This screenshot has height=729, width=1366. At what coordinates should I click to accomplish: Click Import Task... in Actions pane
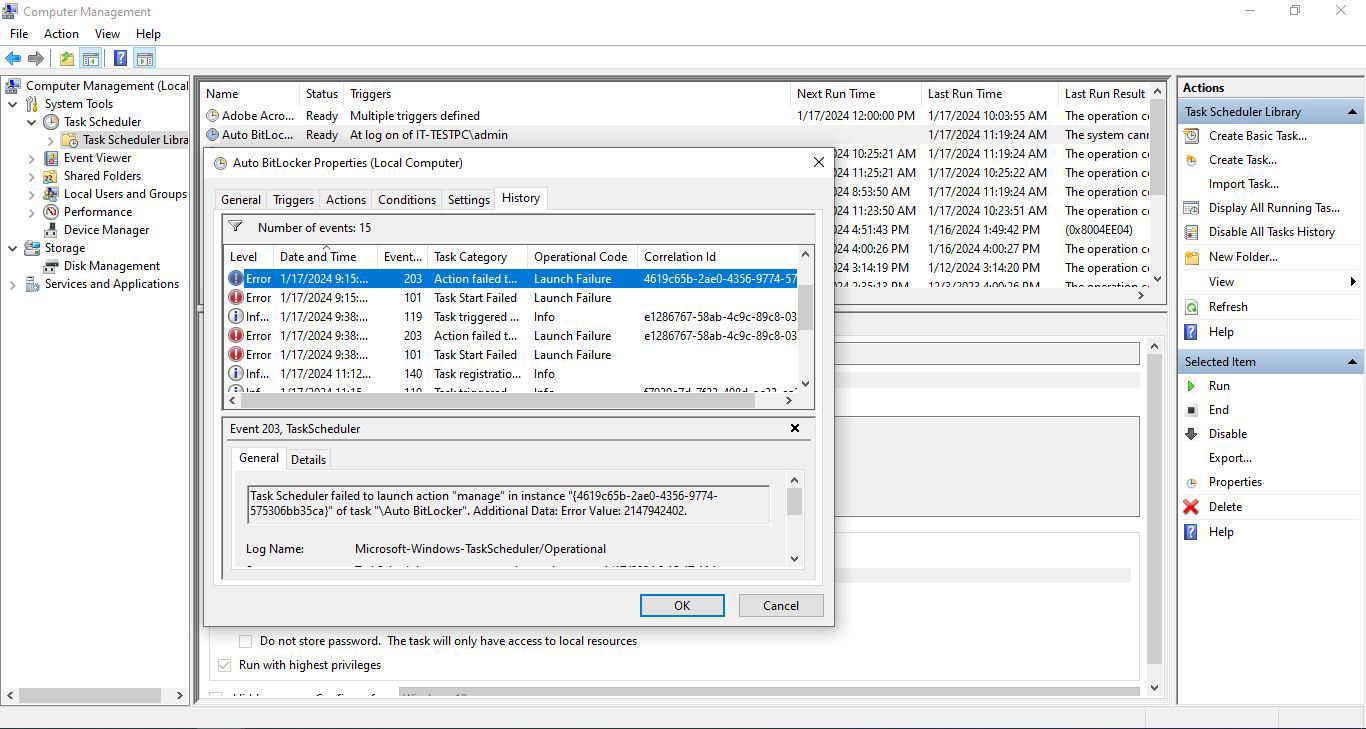(1243, 184)
